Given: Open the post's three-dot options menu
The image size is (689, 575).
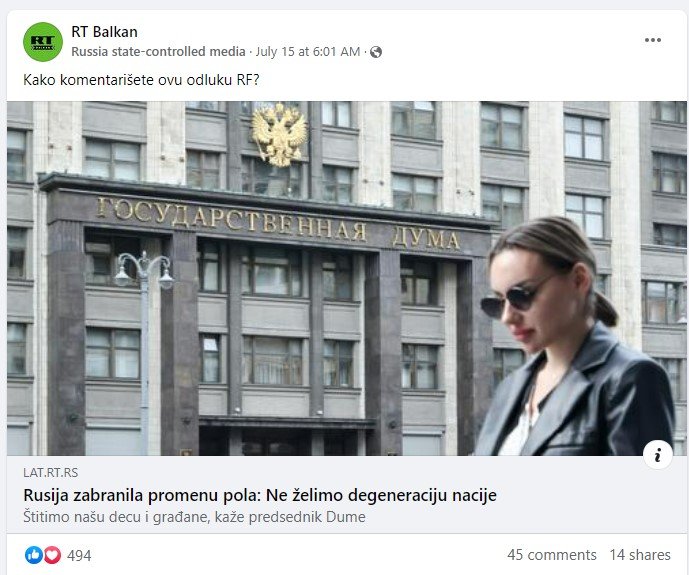Looking at the screenshot, I should (653, 40).
